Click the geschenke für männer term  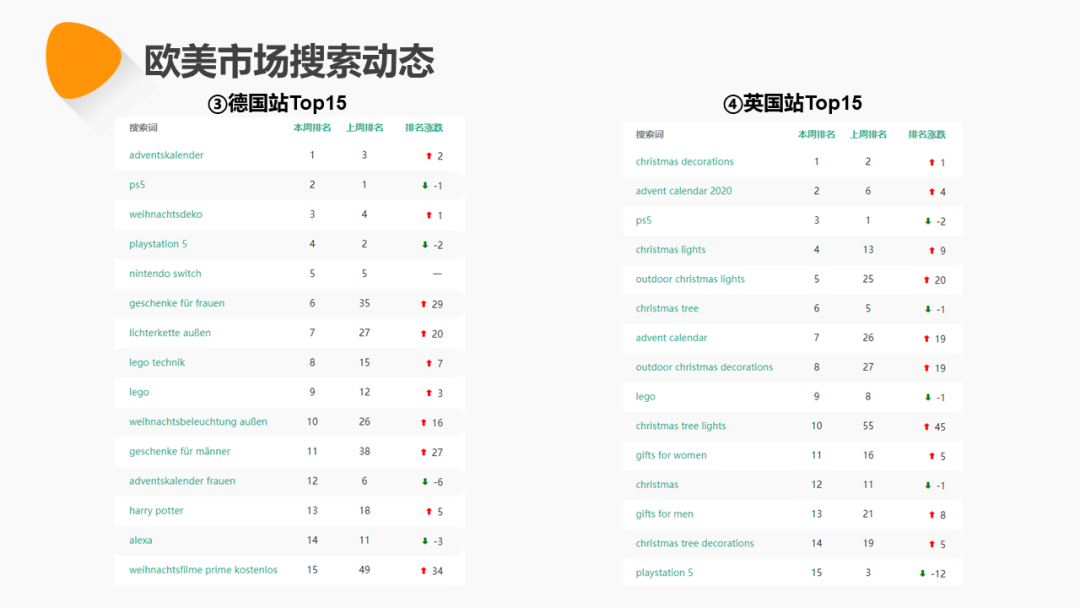[x=179, y=451]
